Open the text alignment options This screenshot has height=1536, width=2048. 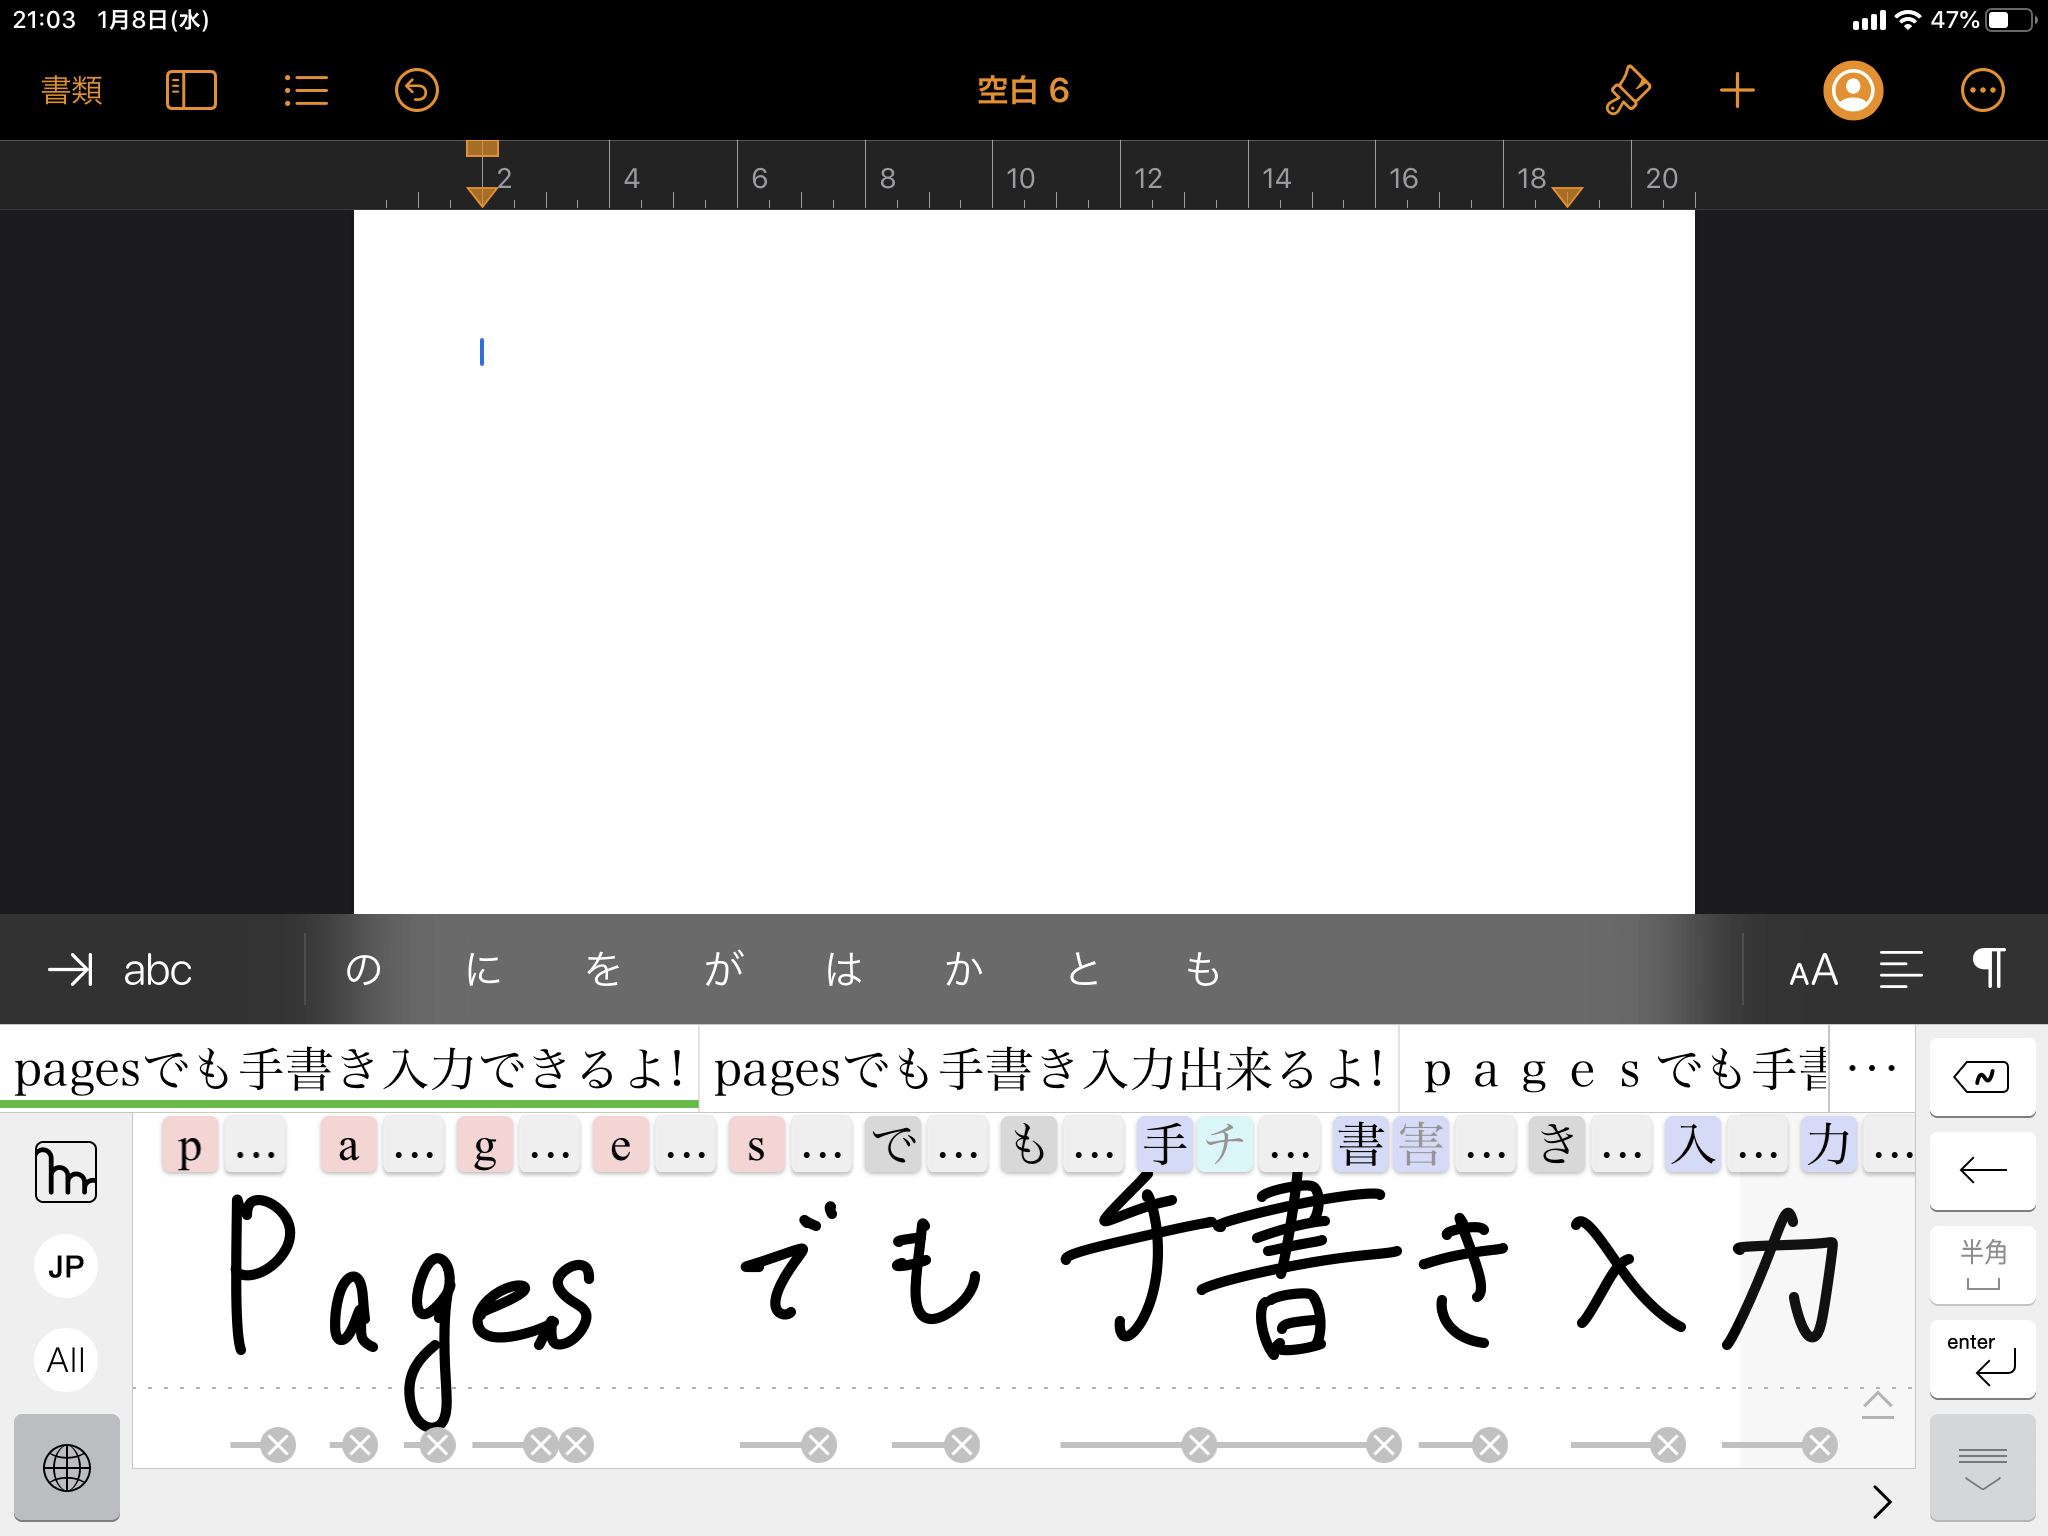[1900, 969]
